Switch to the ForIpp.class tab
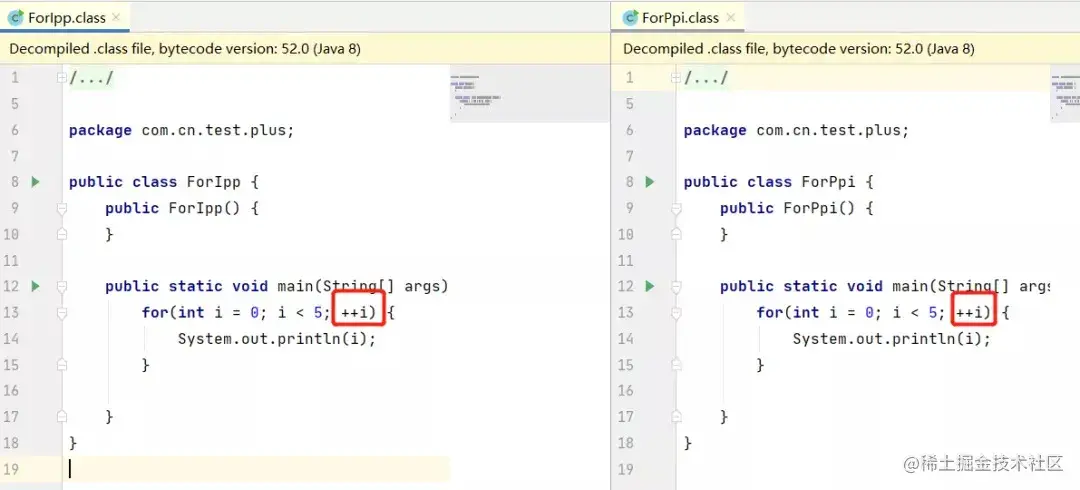 tap(65, 17)
